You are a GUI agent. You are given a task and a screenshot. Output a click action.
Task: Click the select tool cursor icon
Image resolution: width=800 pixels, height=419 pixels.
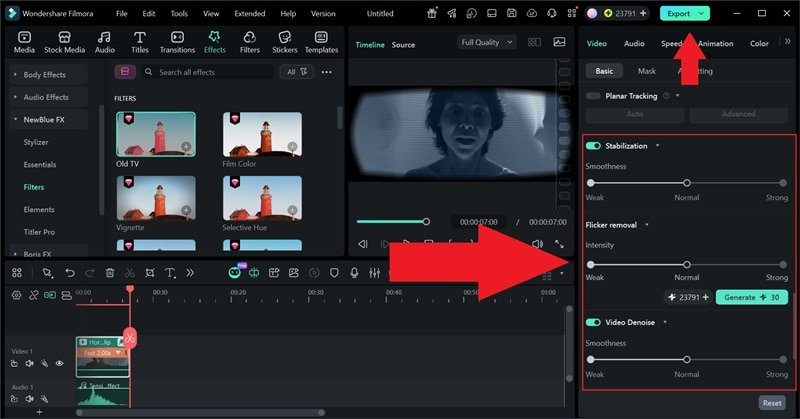(x=47, y=273)
